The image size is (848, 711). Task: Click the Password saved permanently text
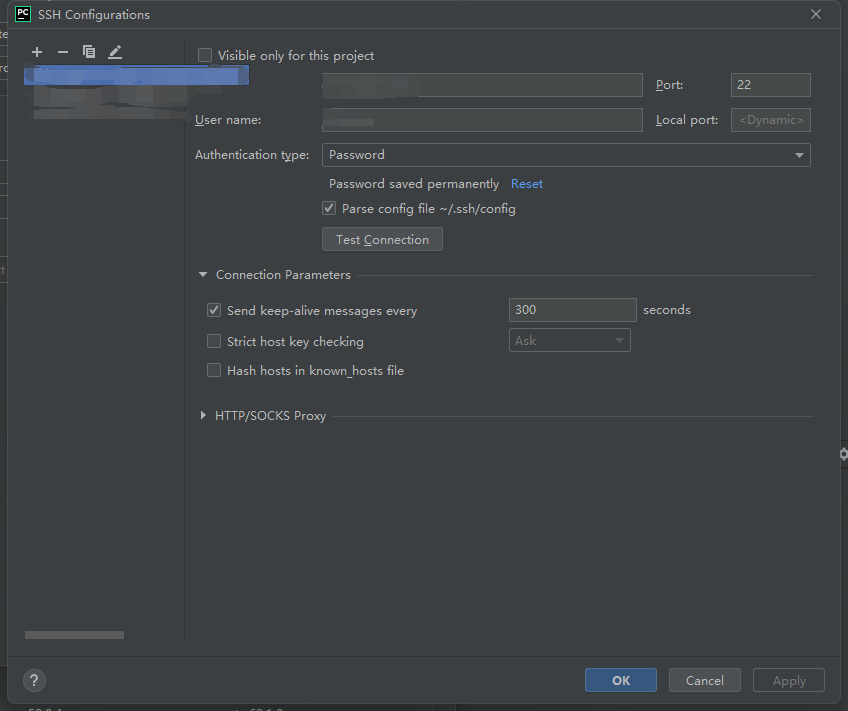point(414,184)
